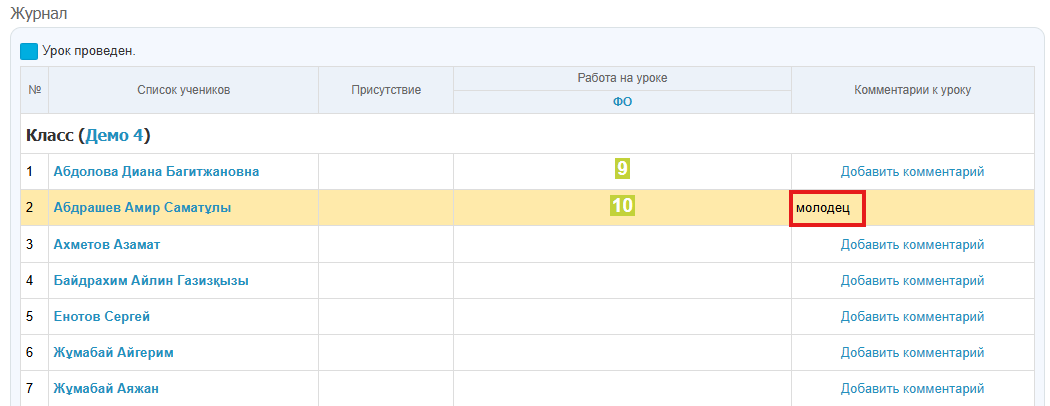The height and width of the screenshot is (406, 1050).
Task: Add a comment for Ахметов Азамат
Action: click(912, 245)
